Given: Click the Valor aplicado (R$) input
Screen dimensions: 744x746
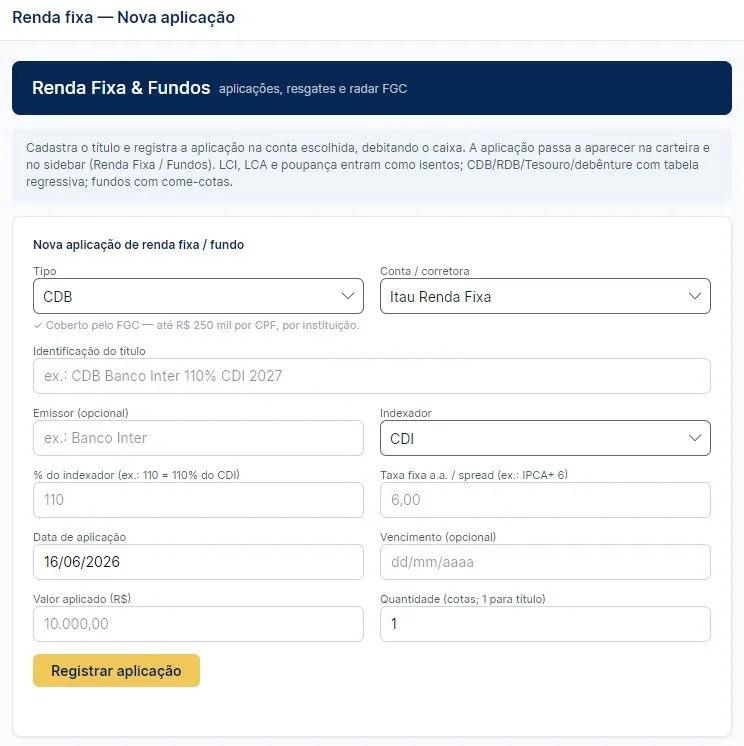Looking at the screenshot, I should (x=198, y=624).
